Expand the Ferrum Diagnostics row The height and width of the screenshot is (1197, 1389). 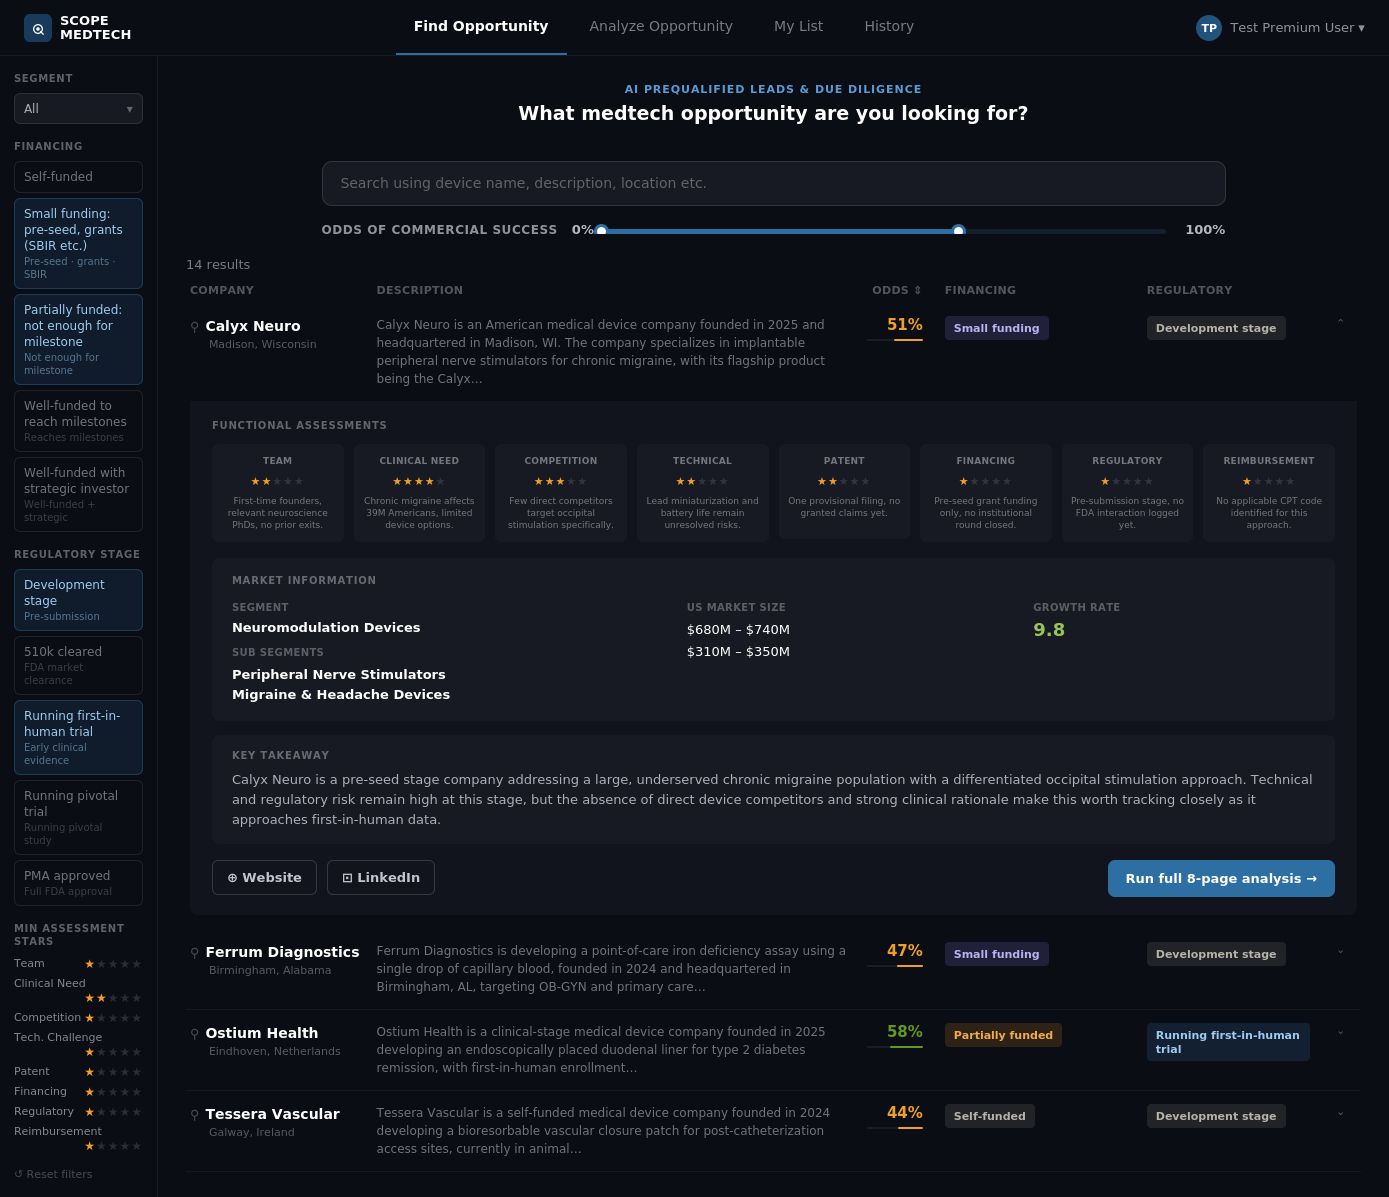coord(1340,952)
